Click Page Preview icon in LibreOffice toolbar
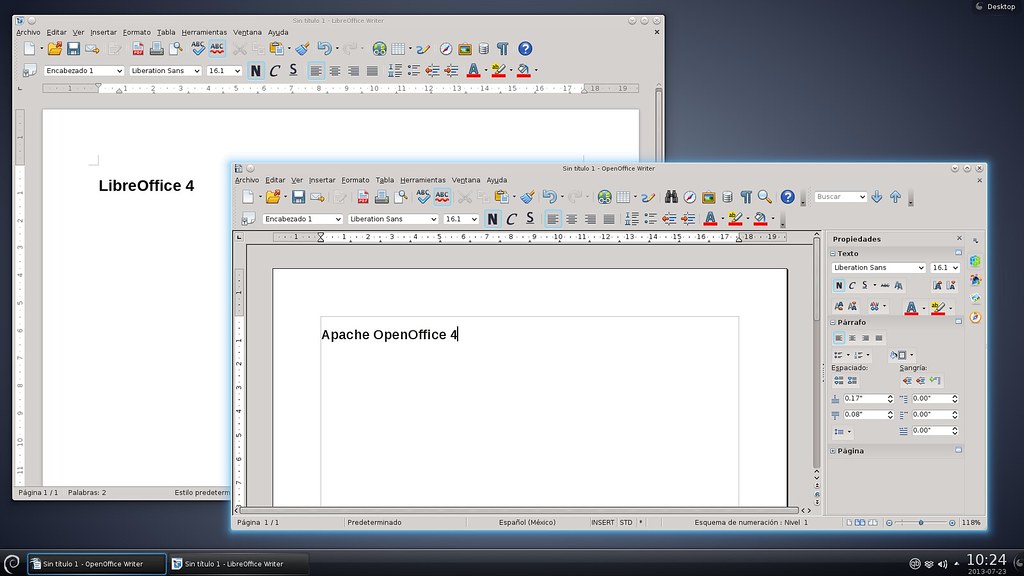The image size is (1024, 576). [176, 48]
